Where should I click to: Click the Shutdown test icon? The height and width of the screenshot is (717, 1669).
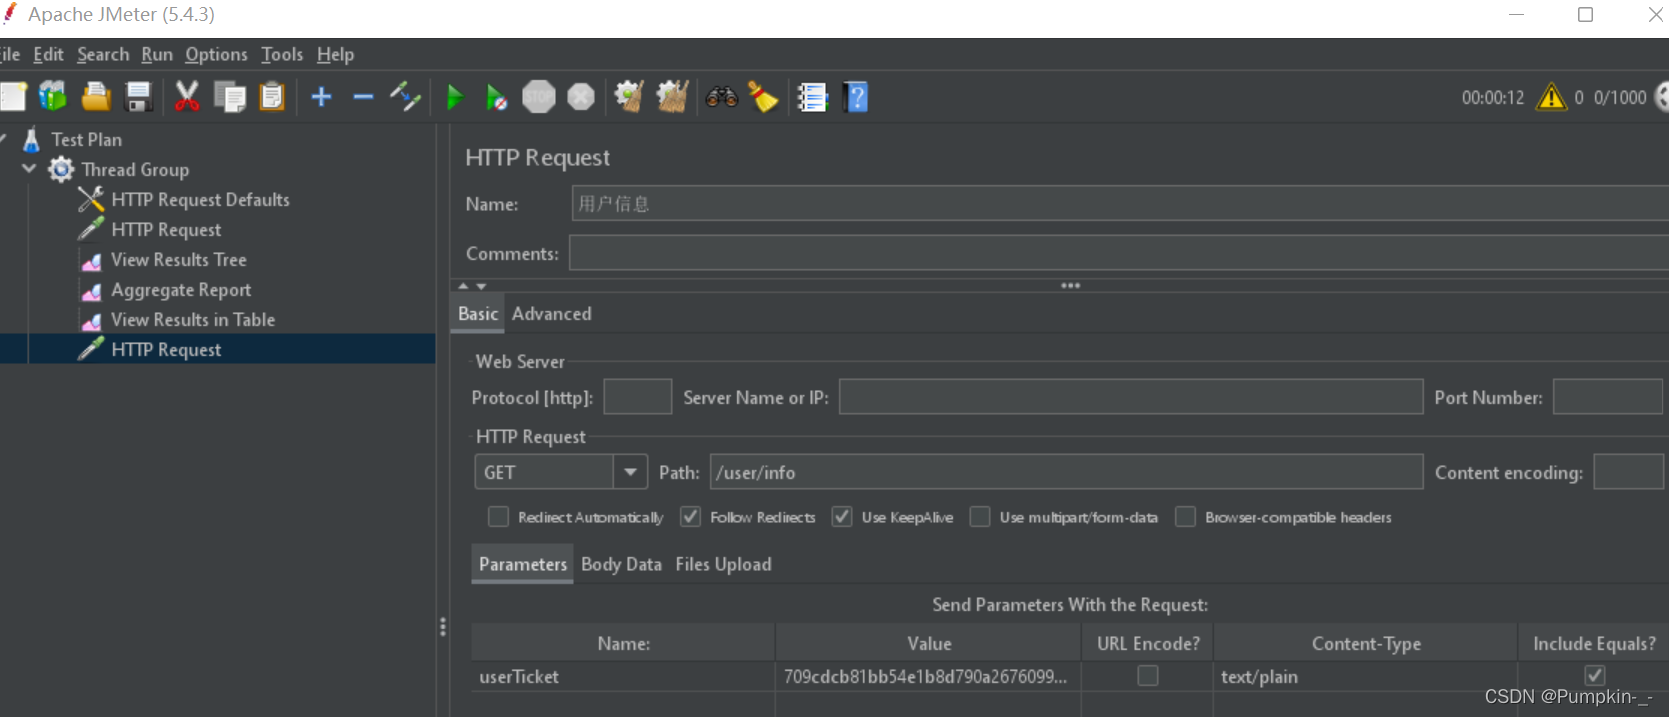(581, 97)
